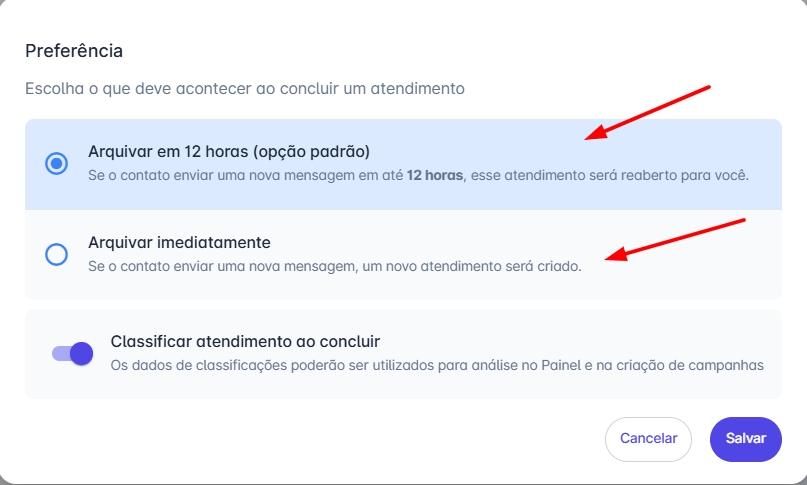Screen dimensions: 807x485
Task: Save preferences with the Salvar button
Action: [x=745, y=439]
